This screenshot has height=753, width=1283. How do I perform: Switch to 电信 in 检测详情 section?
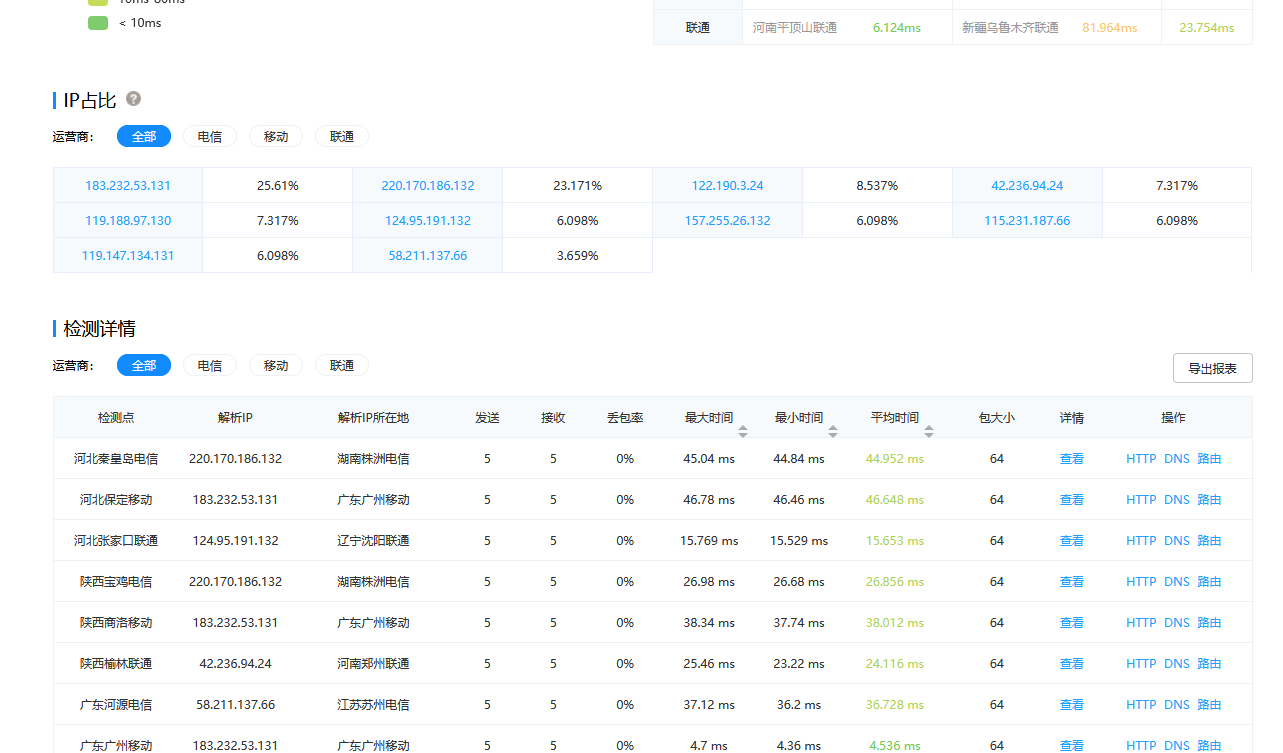[210, 365]
